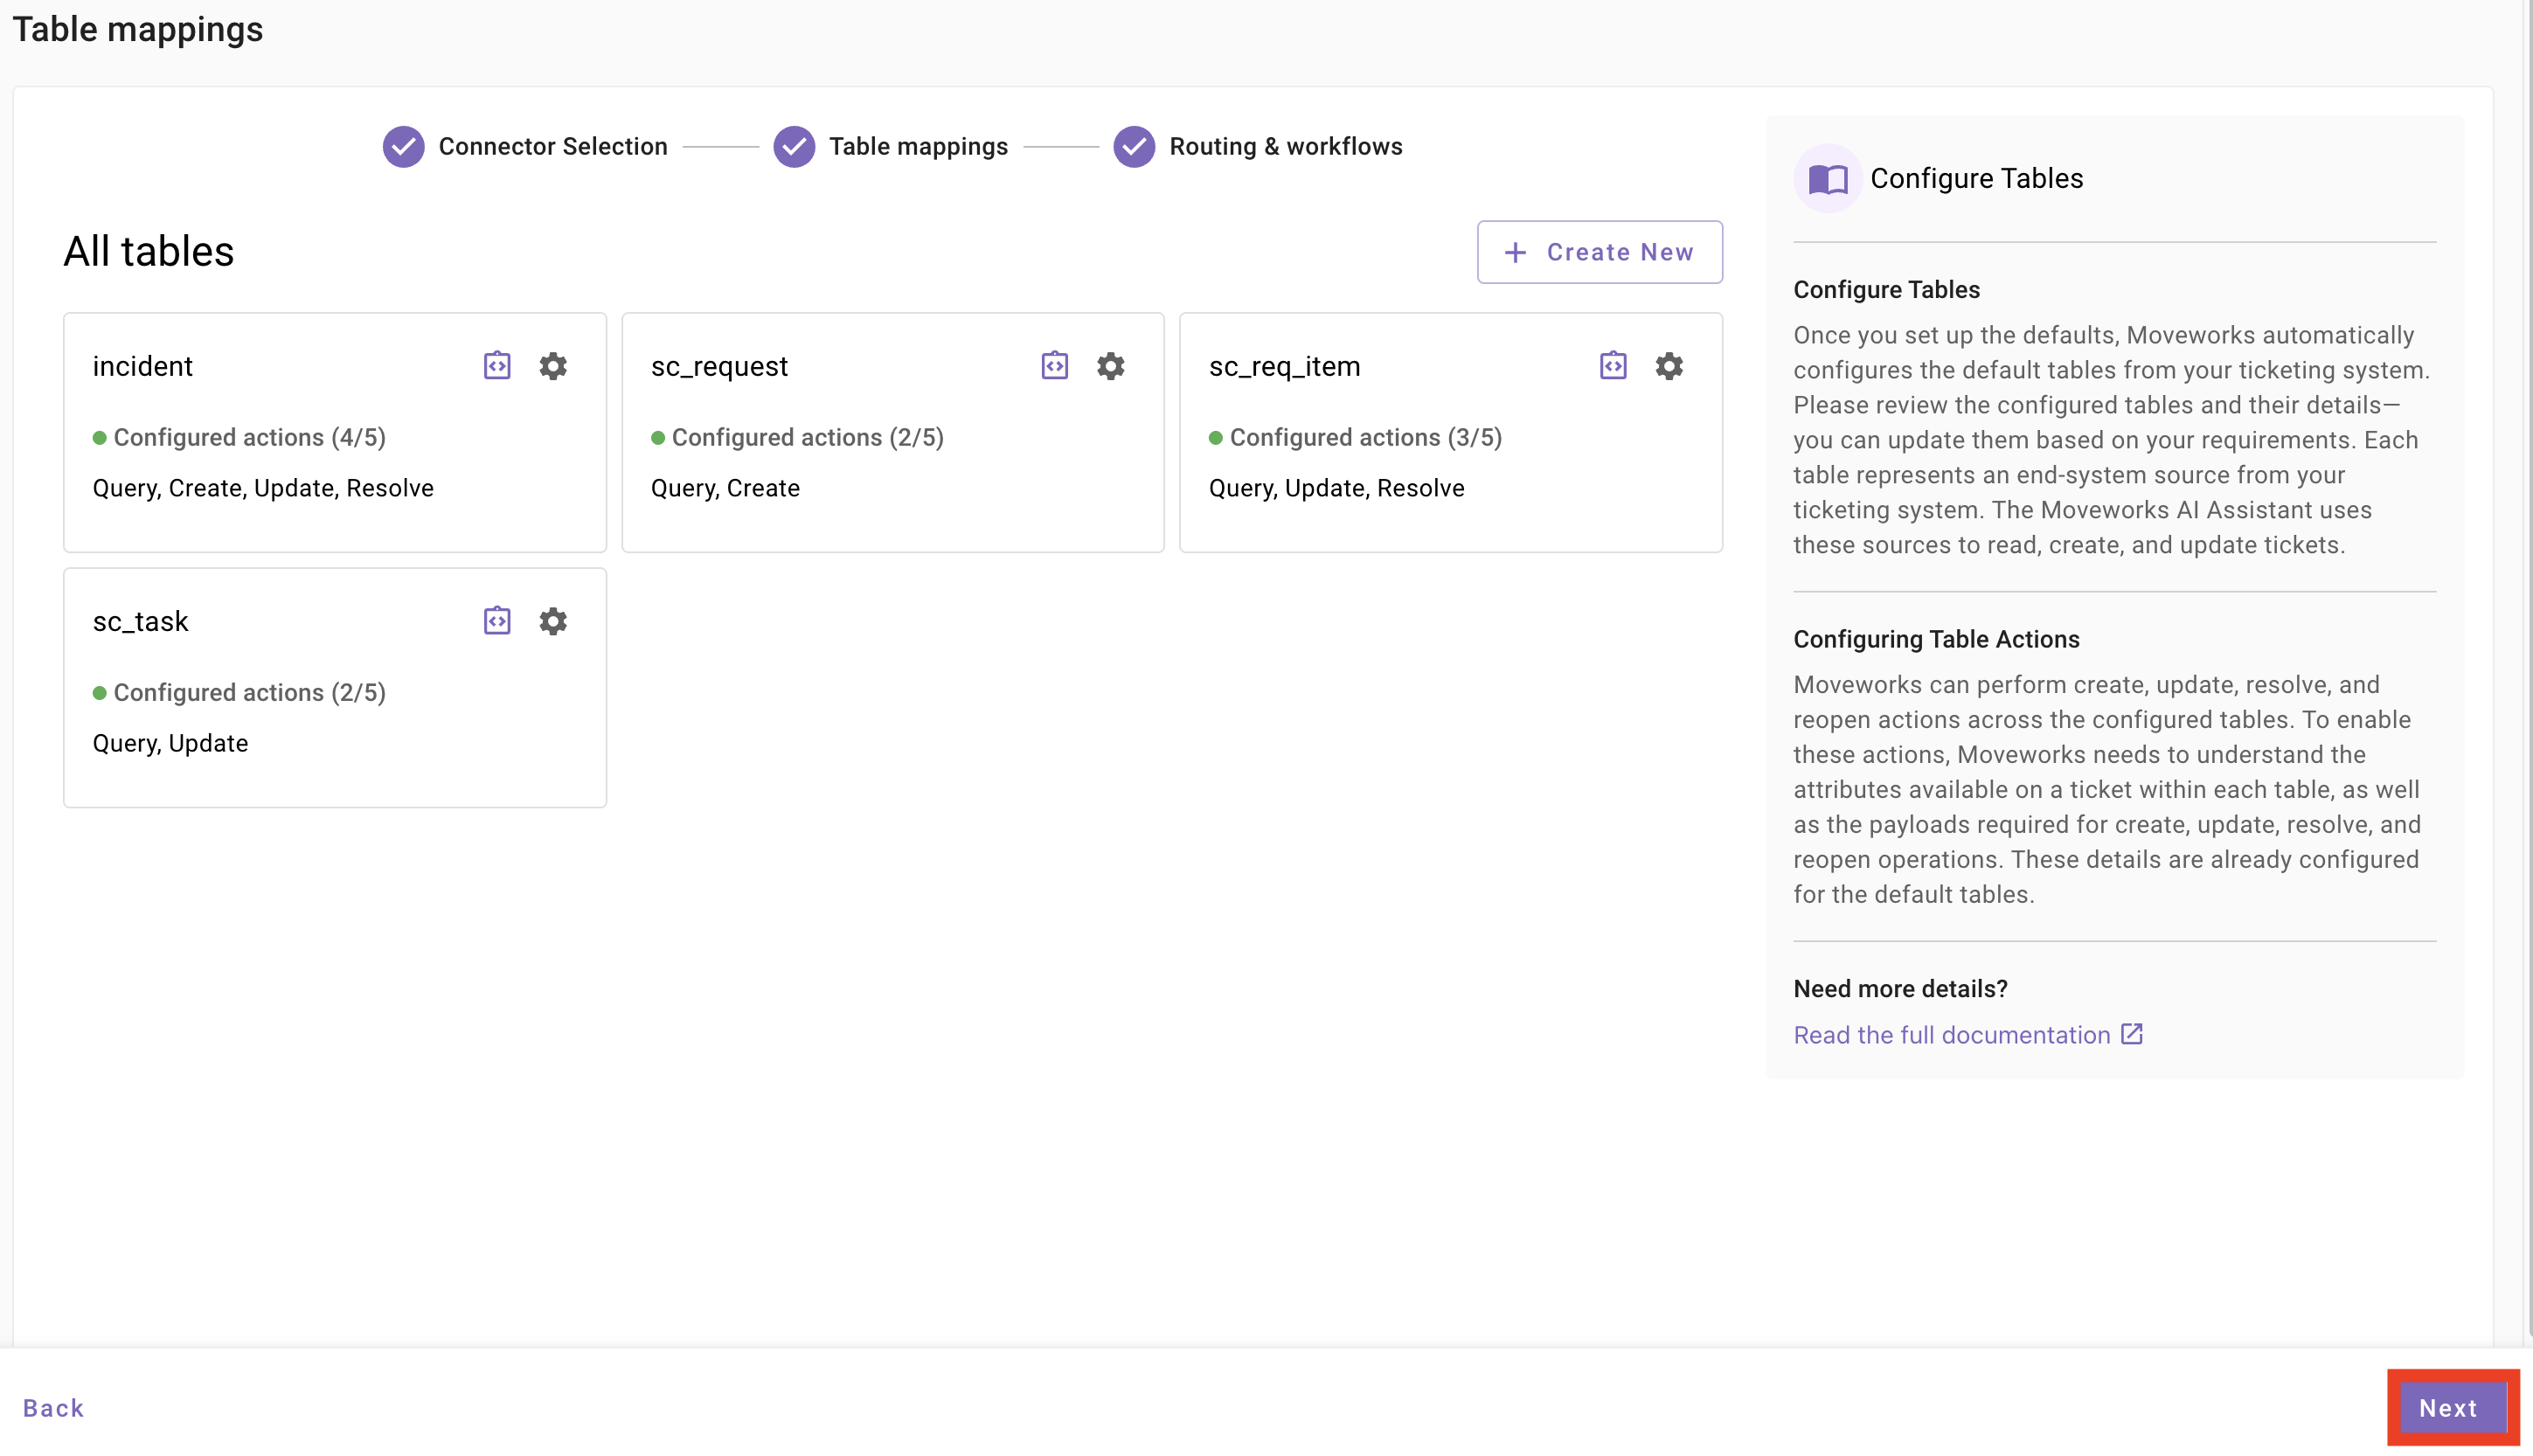Open the sc_req_item table code editor icon
Screen dimensions: 2533x1456
click(1613, 366)
